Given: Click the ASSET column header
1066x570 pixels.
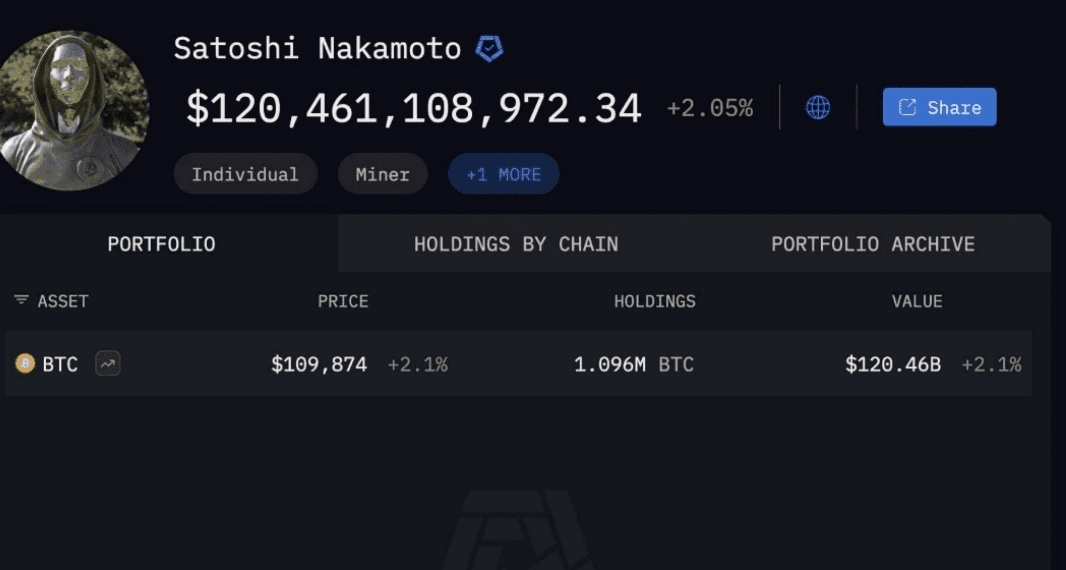Looking at the screenshot, I should pos(63,301).
